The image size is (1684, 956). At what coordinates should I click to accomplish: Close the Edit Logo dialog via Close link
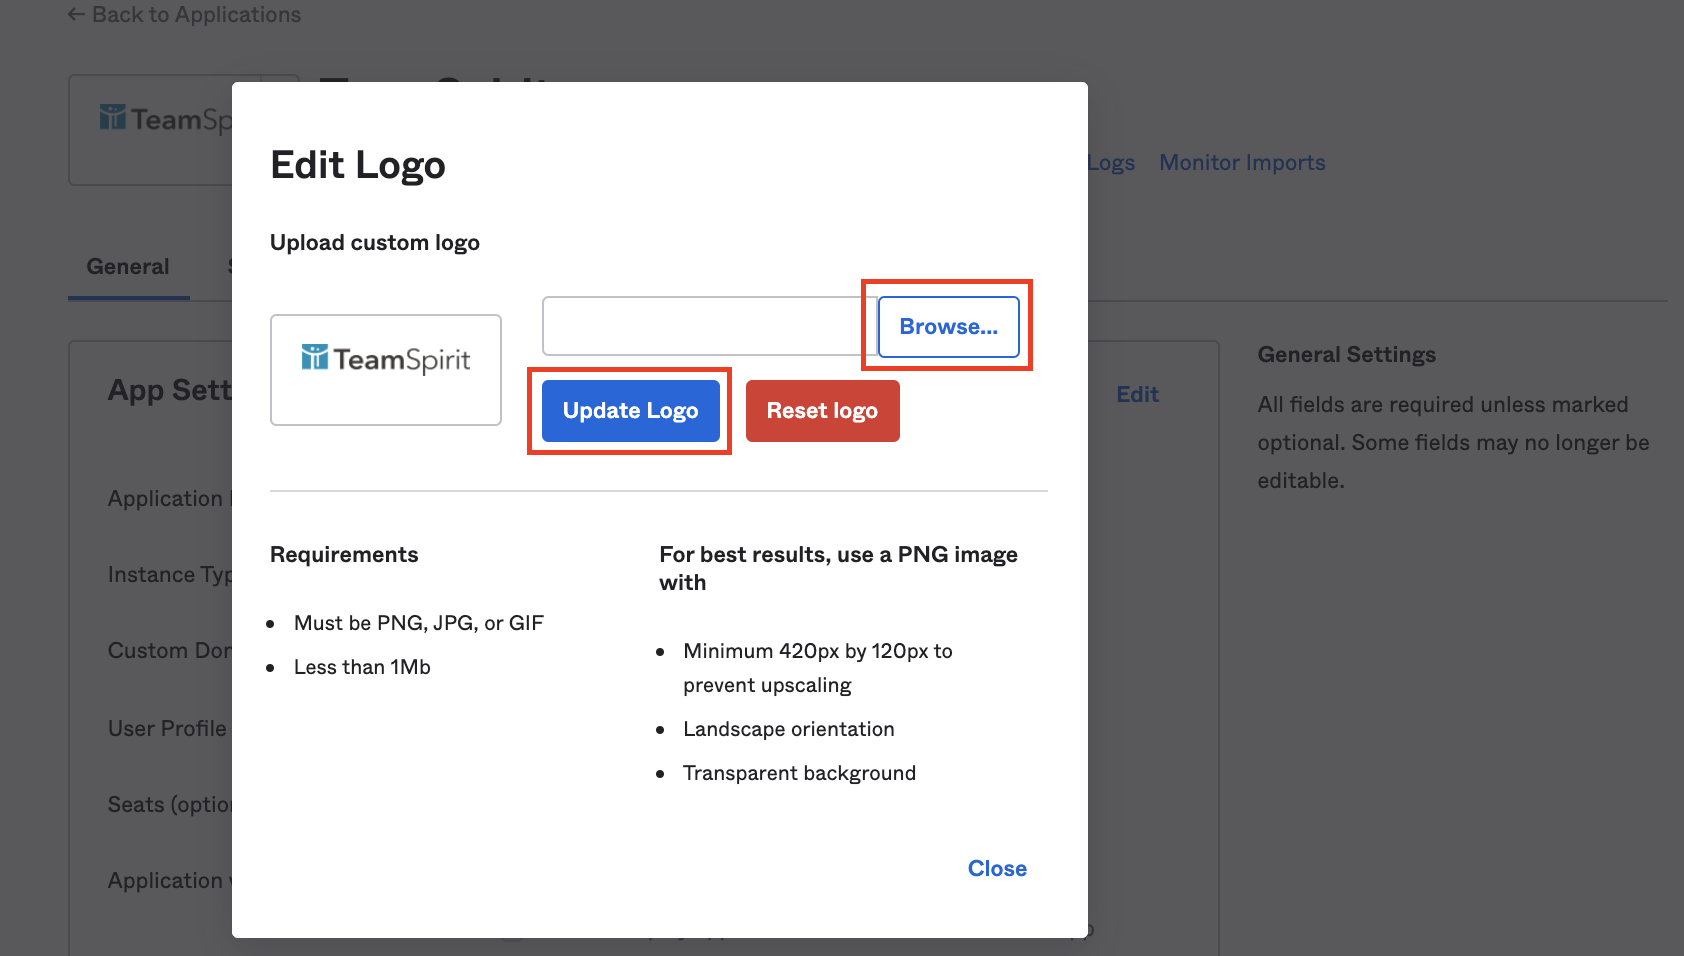coord(996,868)
